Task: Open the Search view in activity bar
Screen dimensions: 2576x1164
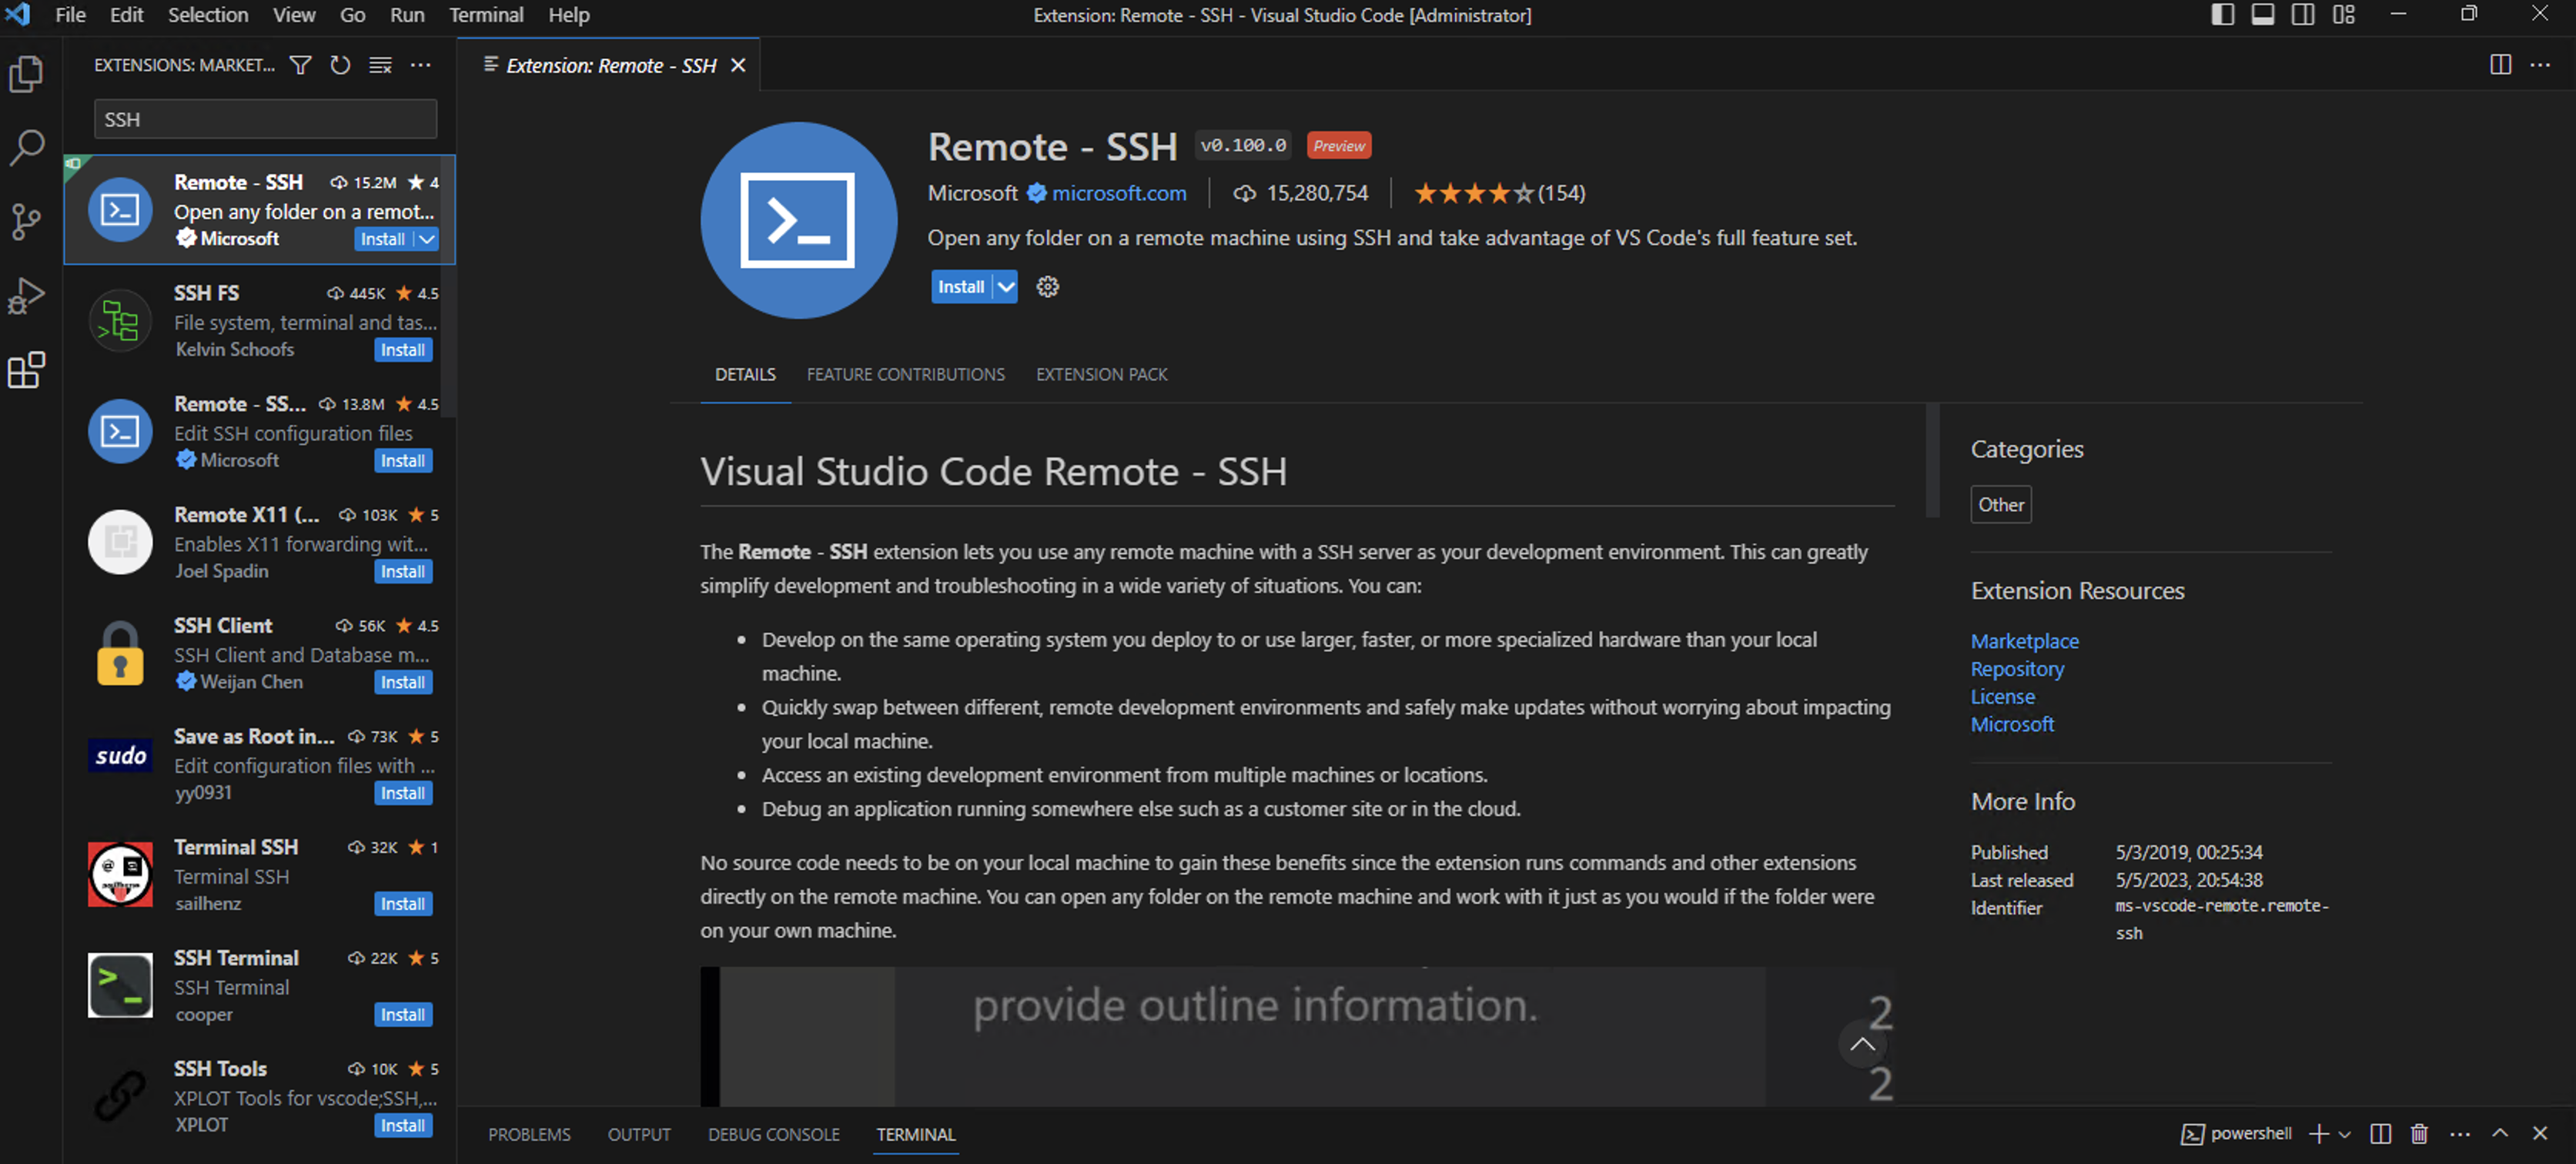Action: click(x=27, y=148)
